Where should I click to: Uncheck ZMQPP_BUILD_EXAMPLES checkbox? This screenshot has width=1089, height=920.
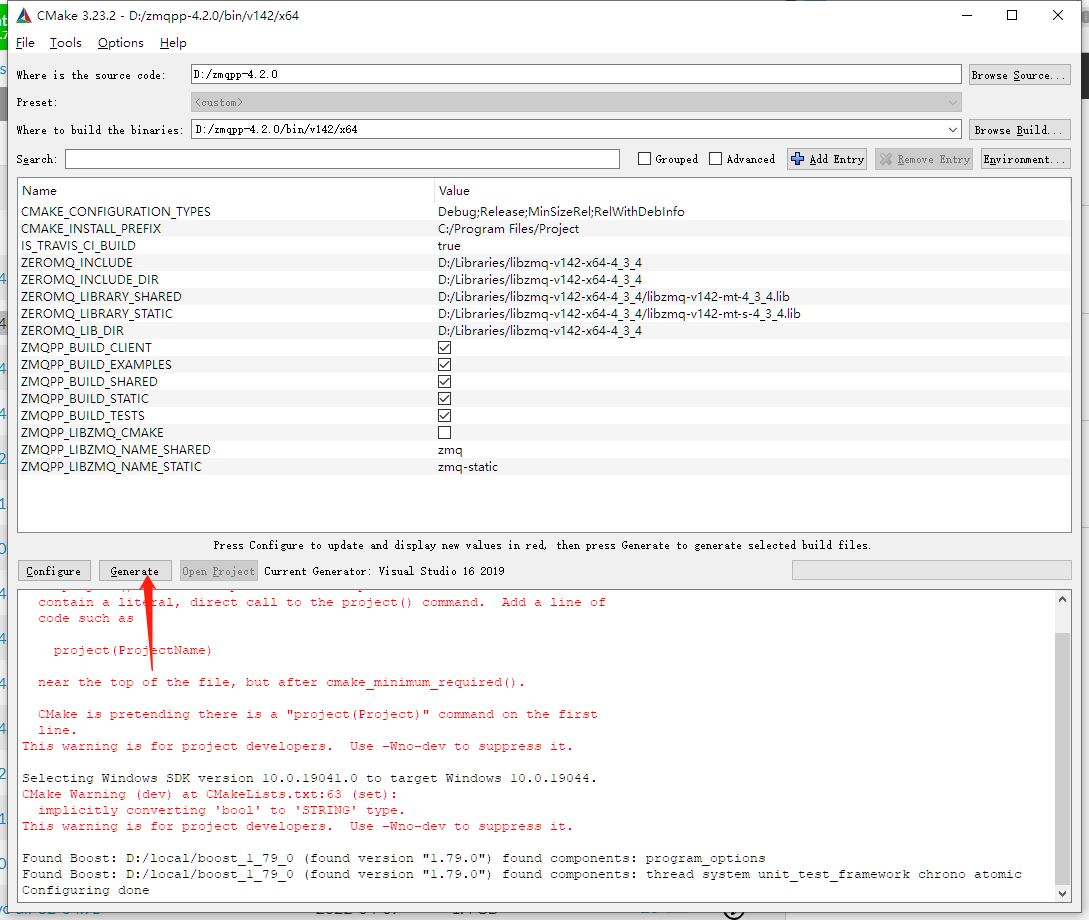point(444,365)
